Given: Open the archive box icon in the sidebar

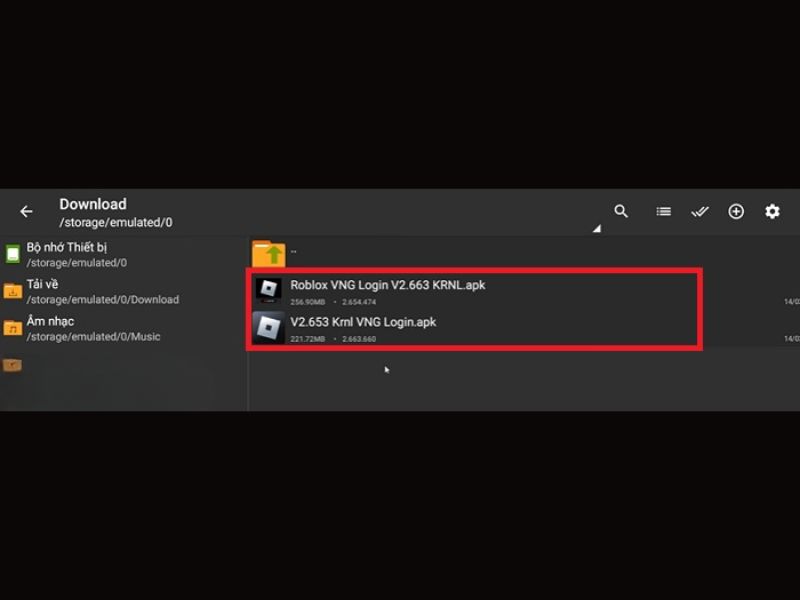Looking at the screenshot, I should click(x=12, y=365).
